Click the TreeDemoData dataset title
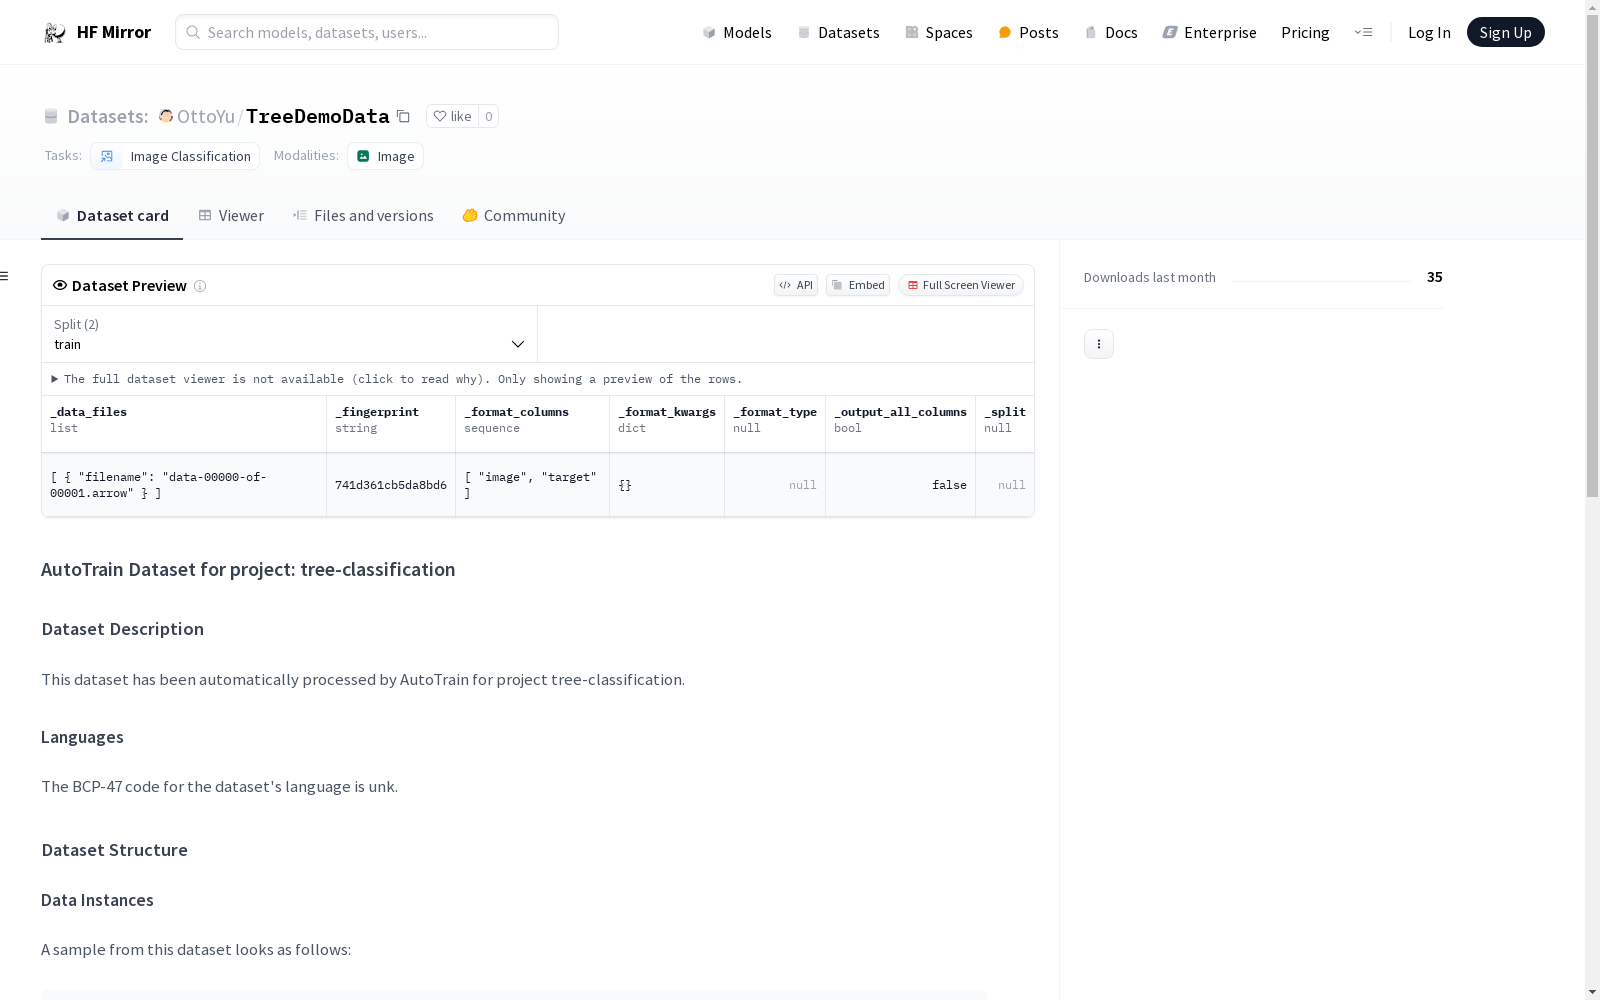The image size is (1600, 1000). click(x=318, y=116)
